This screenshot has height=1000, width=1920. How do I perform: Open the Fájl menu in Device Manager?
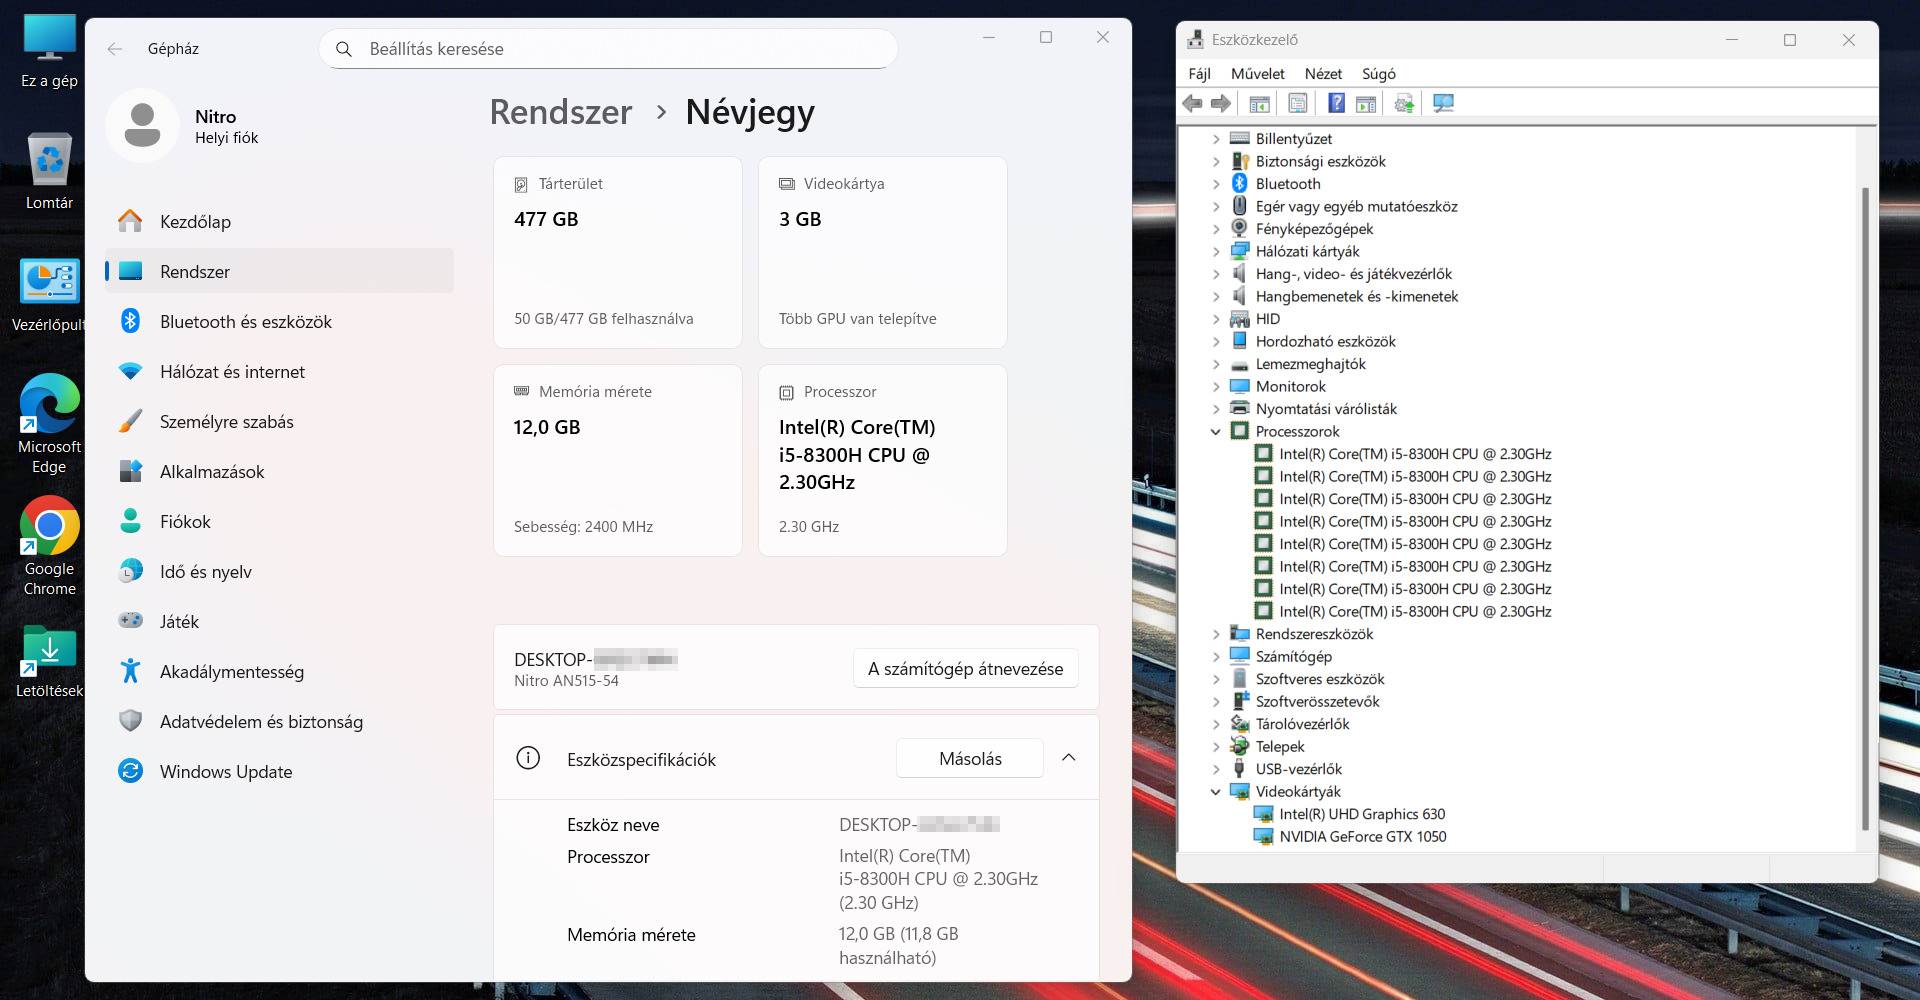(x=1199, y=74)
